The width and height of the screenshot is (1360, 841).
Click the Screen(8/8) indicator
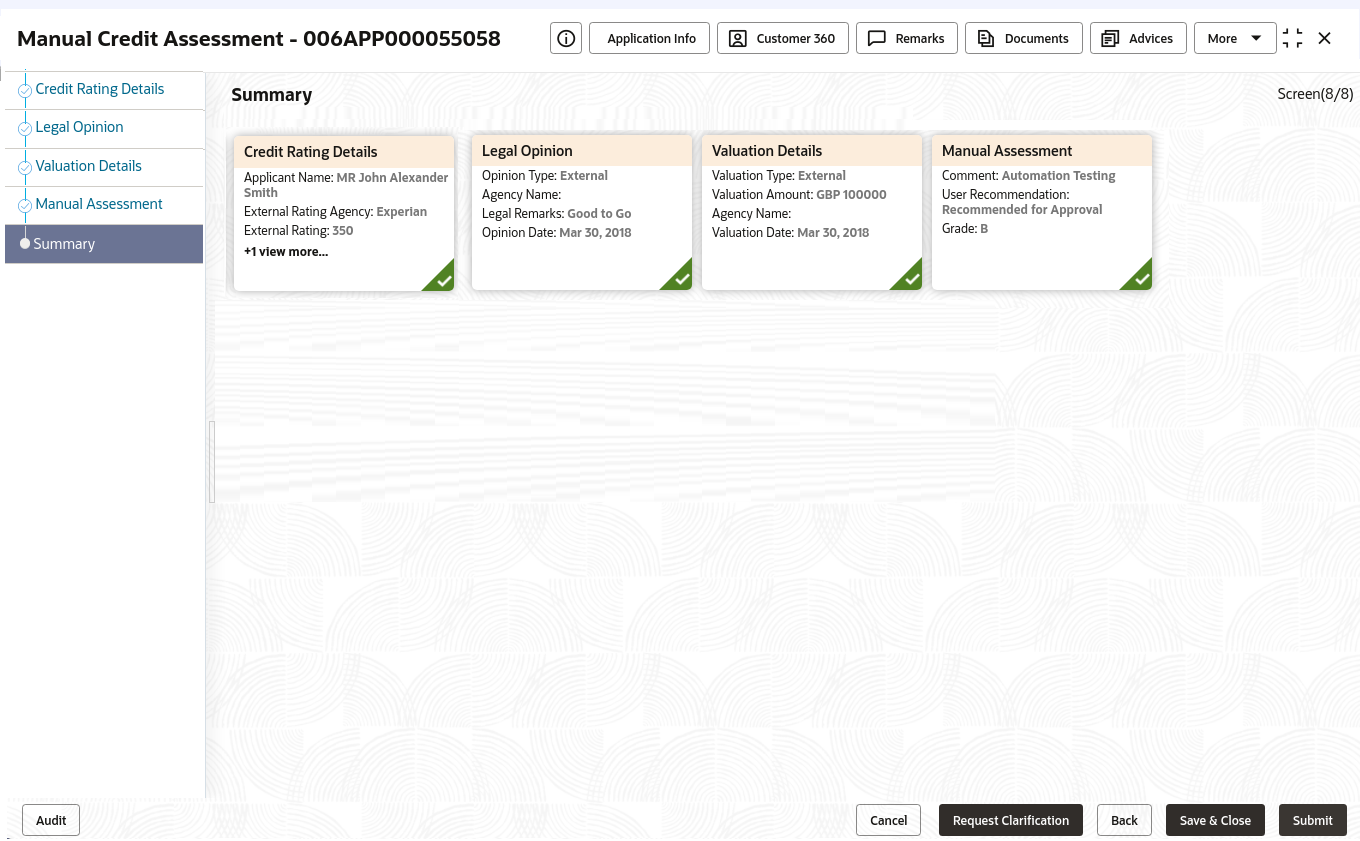(1315, 94)
